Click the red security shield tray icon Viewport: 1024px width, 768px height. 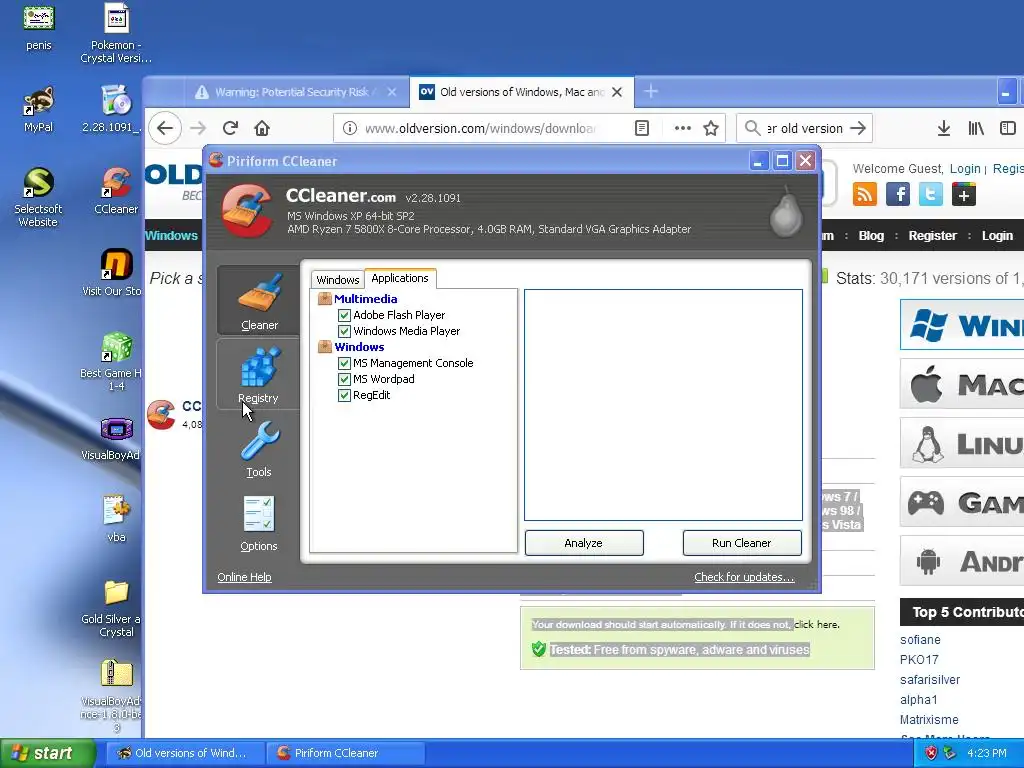point(931,753)
